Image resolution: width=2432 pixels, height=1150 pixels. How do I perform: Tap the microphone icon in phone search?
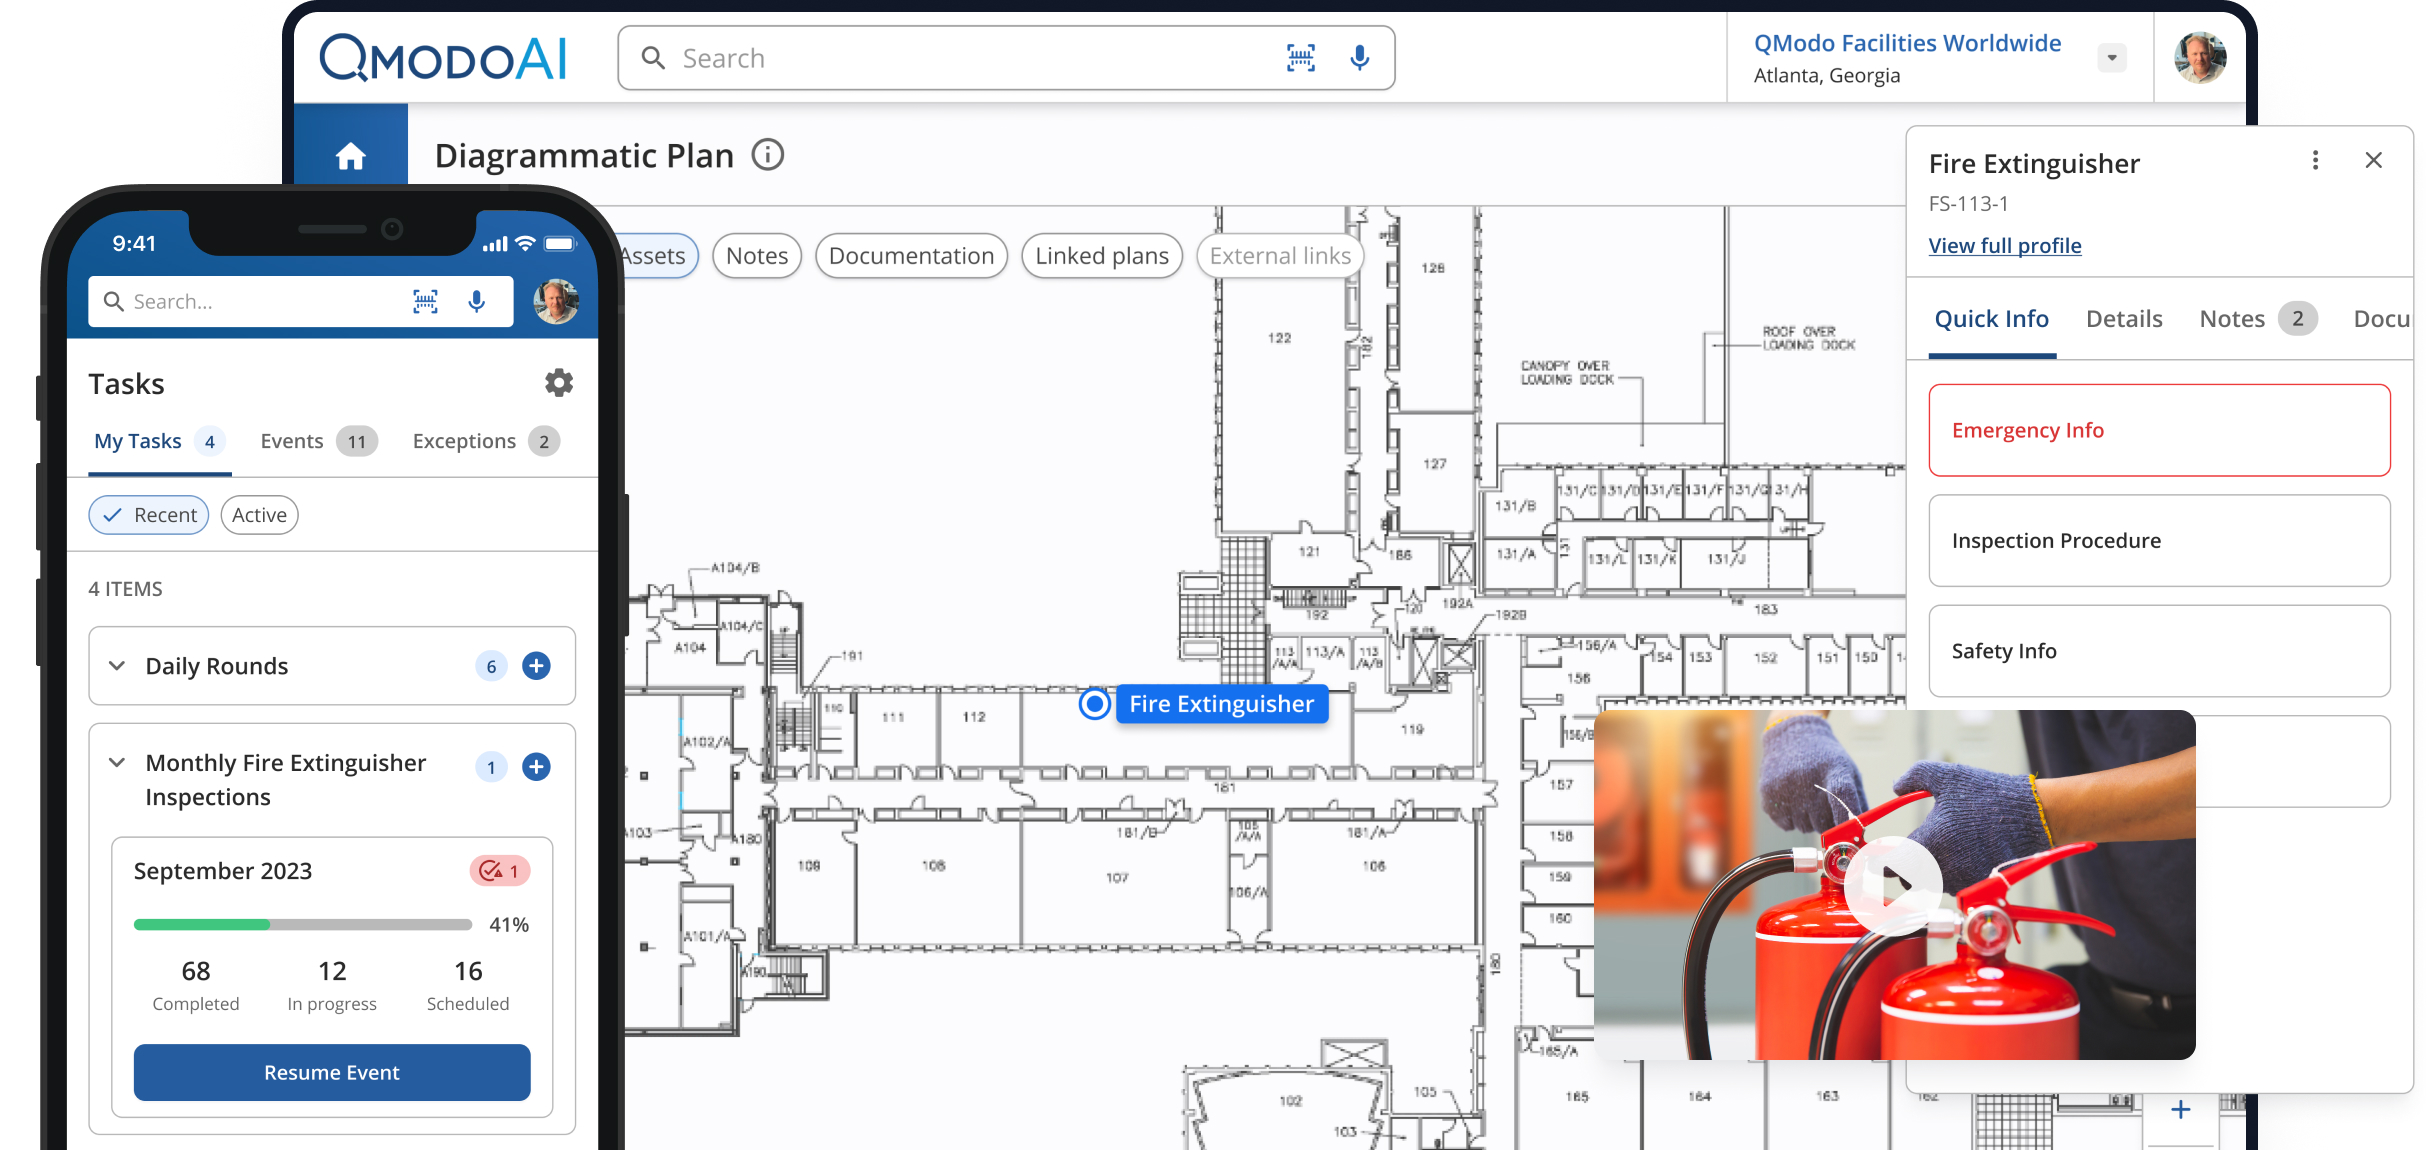(x=477, y=301)
